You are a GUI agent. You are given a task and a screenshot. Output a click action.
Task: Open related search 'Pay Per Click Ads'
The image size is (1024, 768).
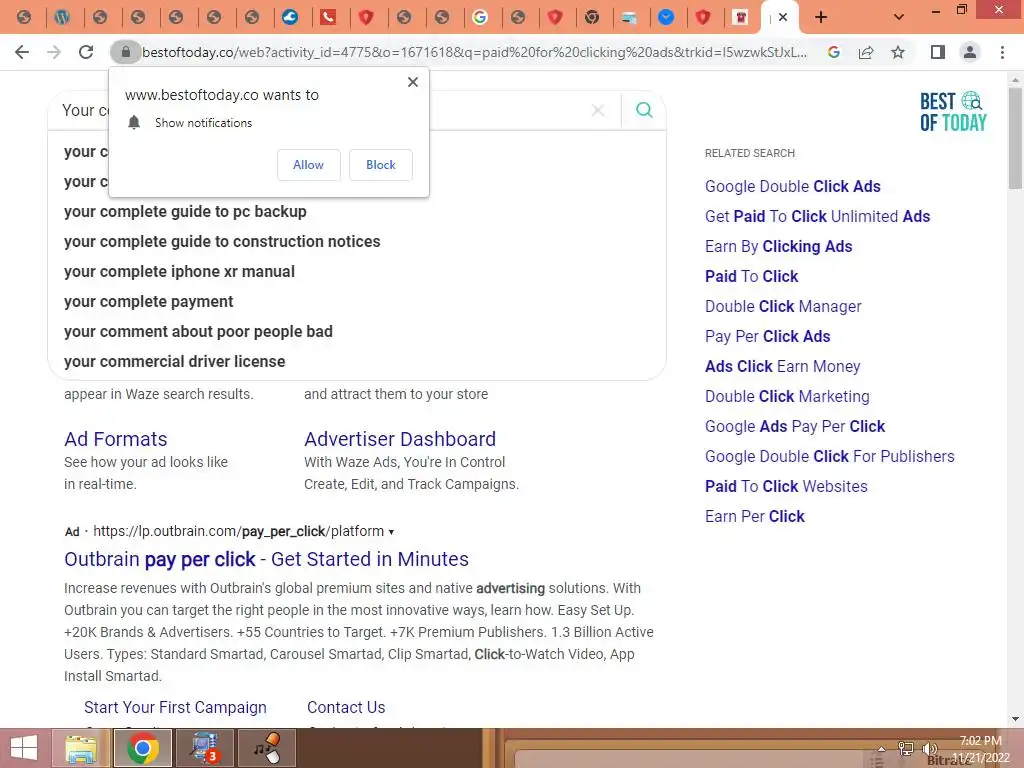click(x=768, y=336)
